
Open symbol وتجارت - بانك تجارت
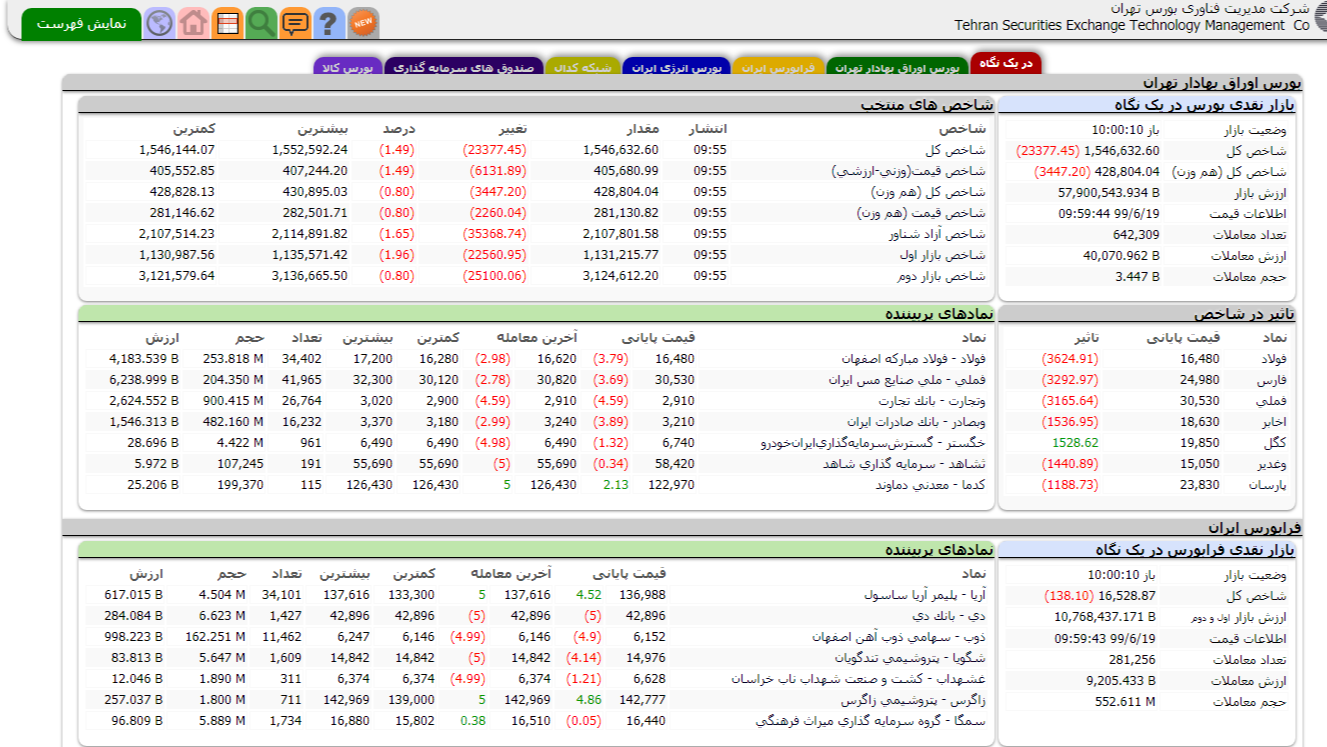pyautogui.click(x=933, y=400)
